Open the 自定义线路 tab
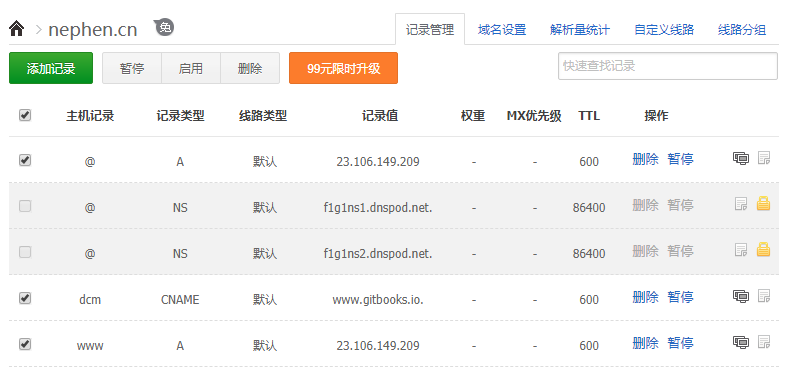Screen dimensions: 789x373 pyautogui.click(x=664, y=30)
